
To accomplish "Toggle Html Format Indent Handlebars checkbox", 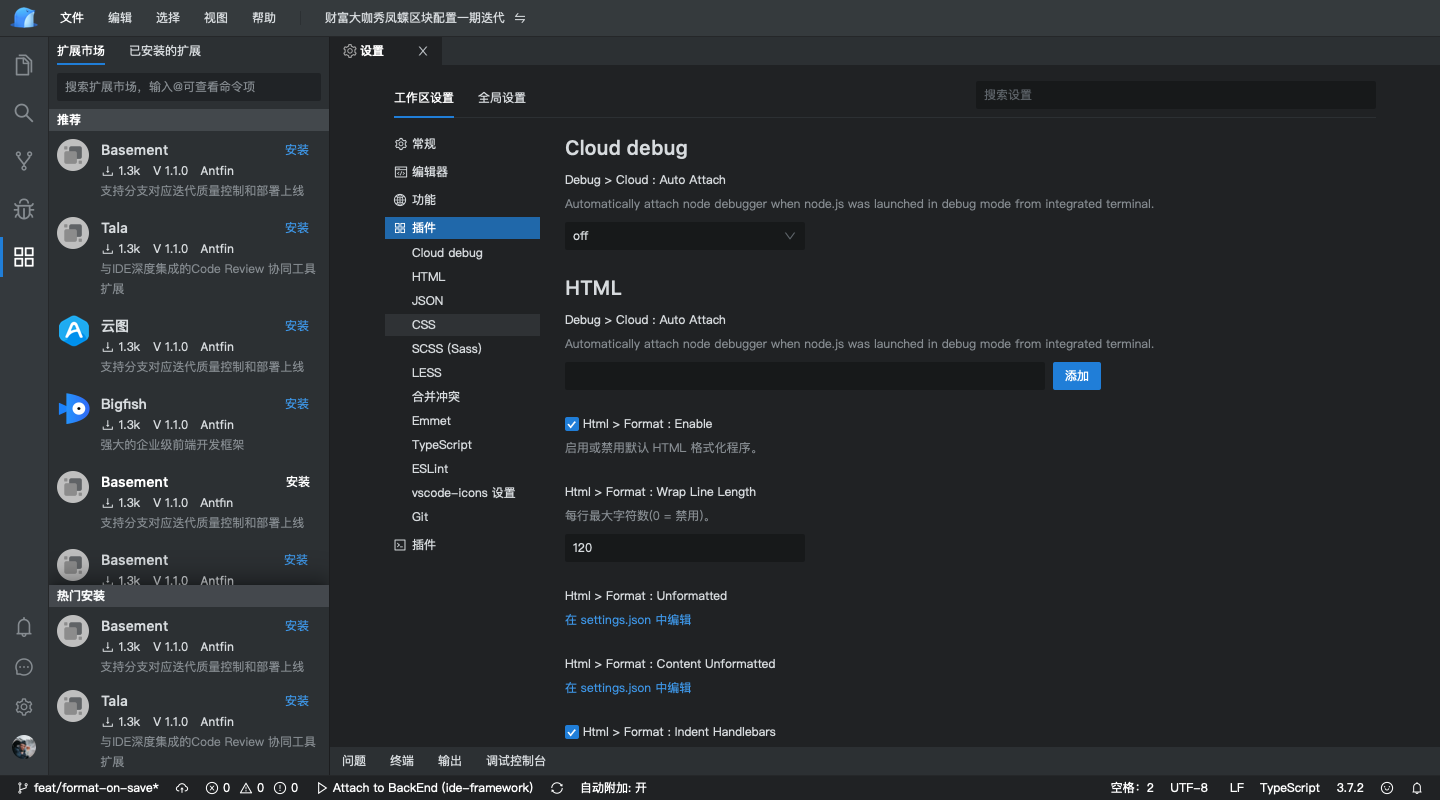I will click(572, 732).
